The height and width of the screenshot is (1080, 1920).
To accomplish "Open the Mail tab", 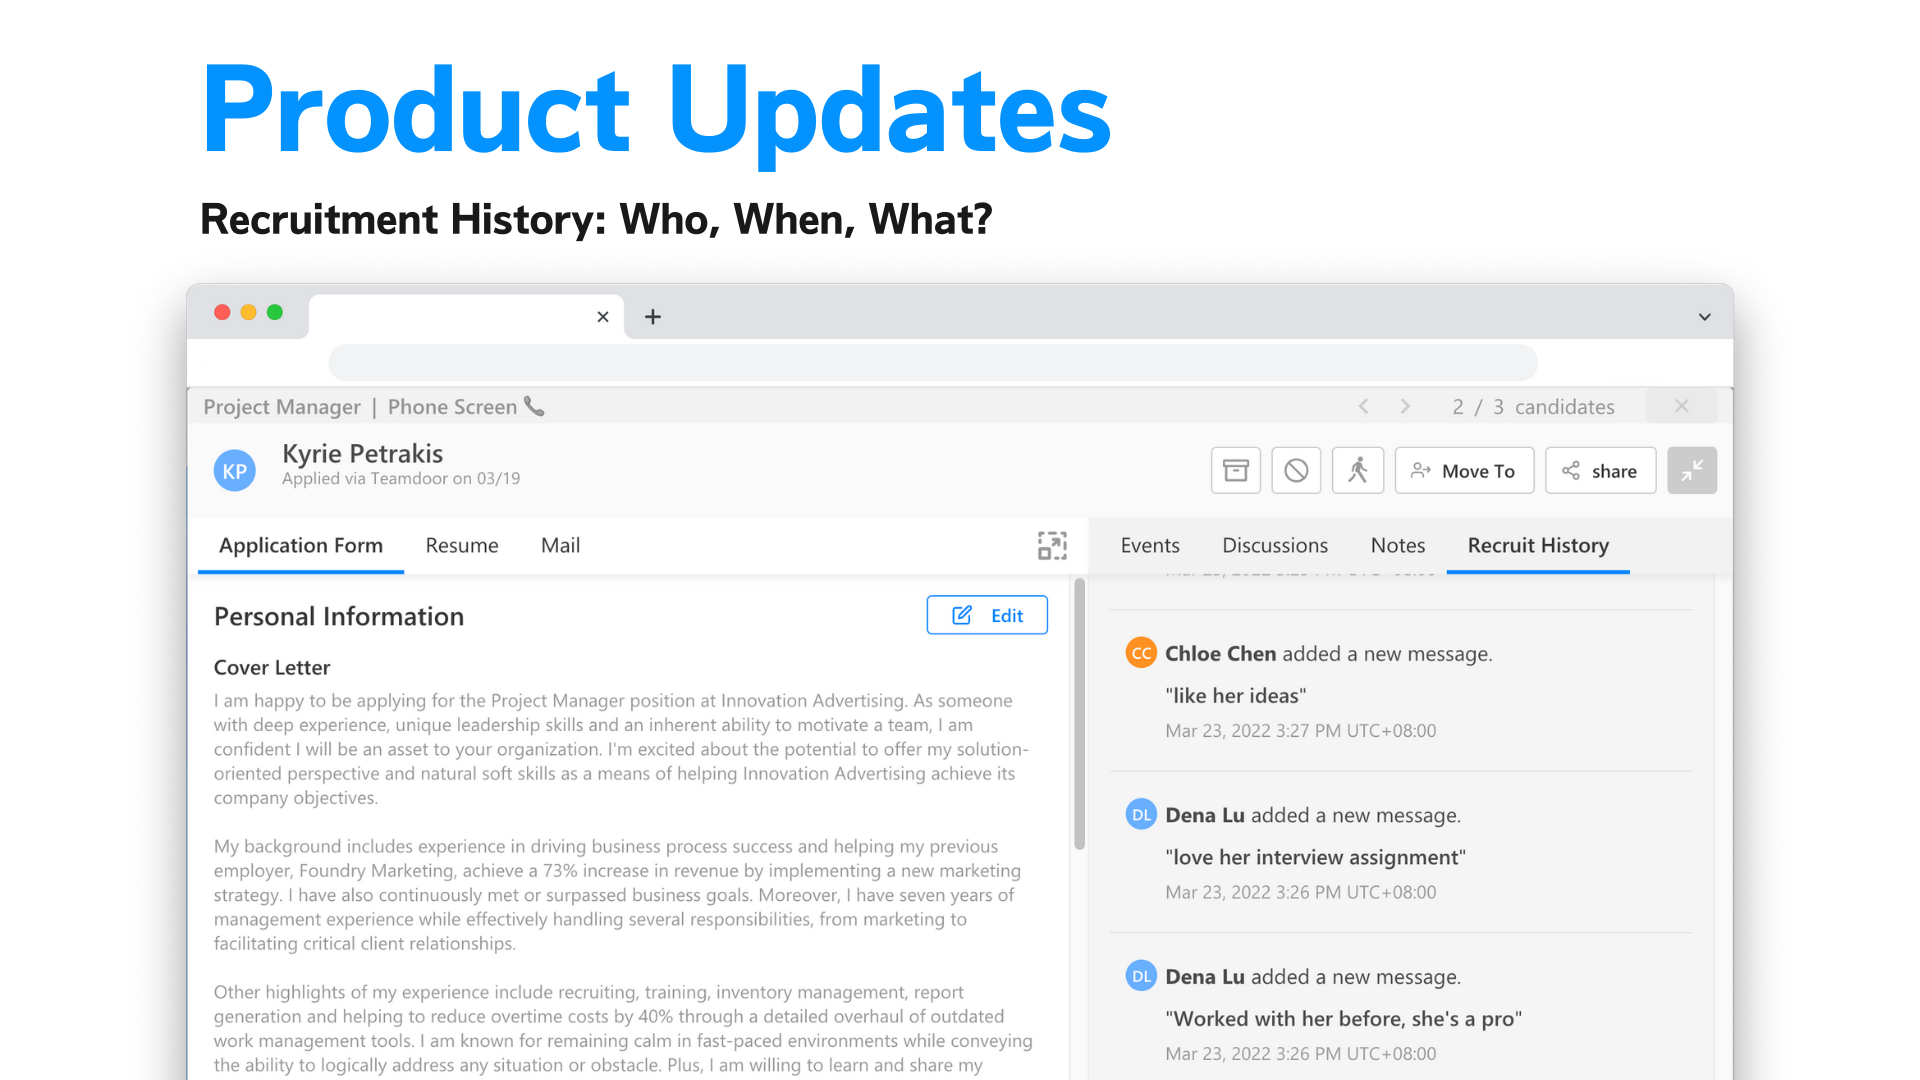I will 560,545.
